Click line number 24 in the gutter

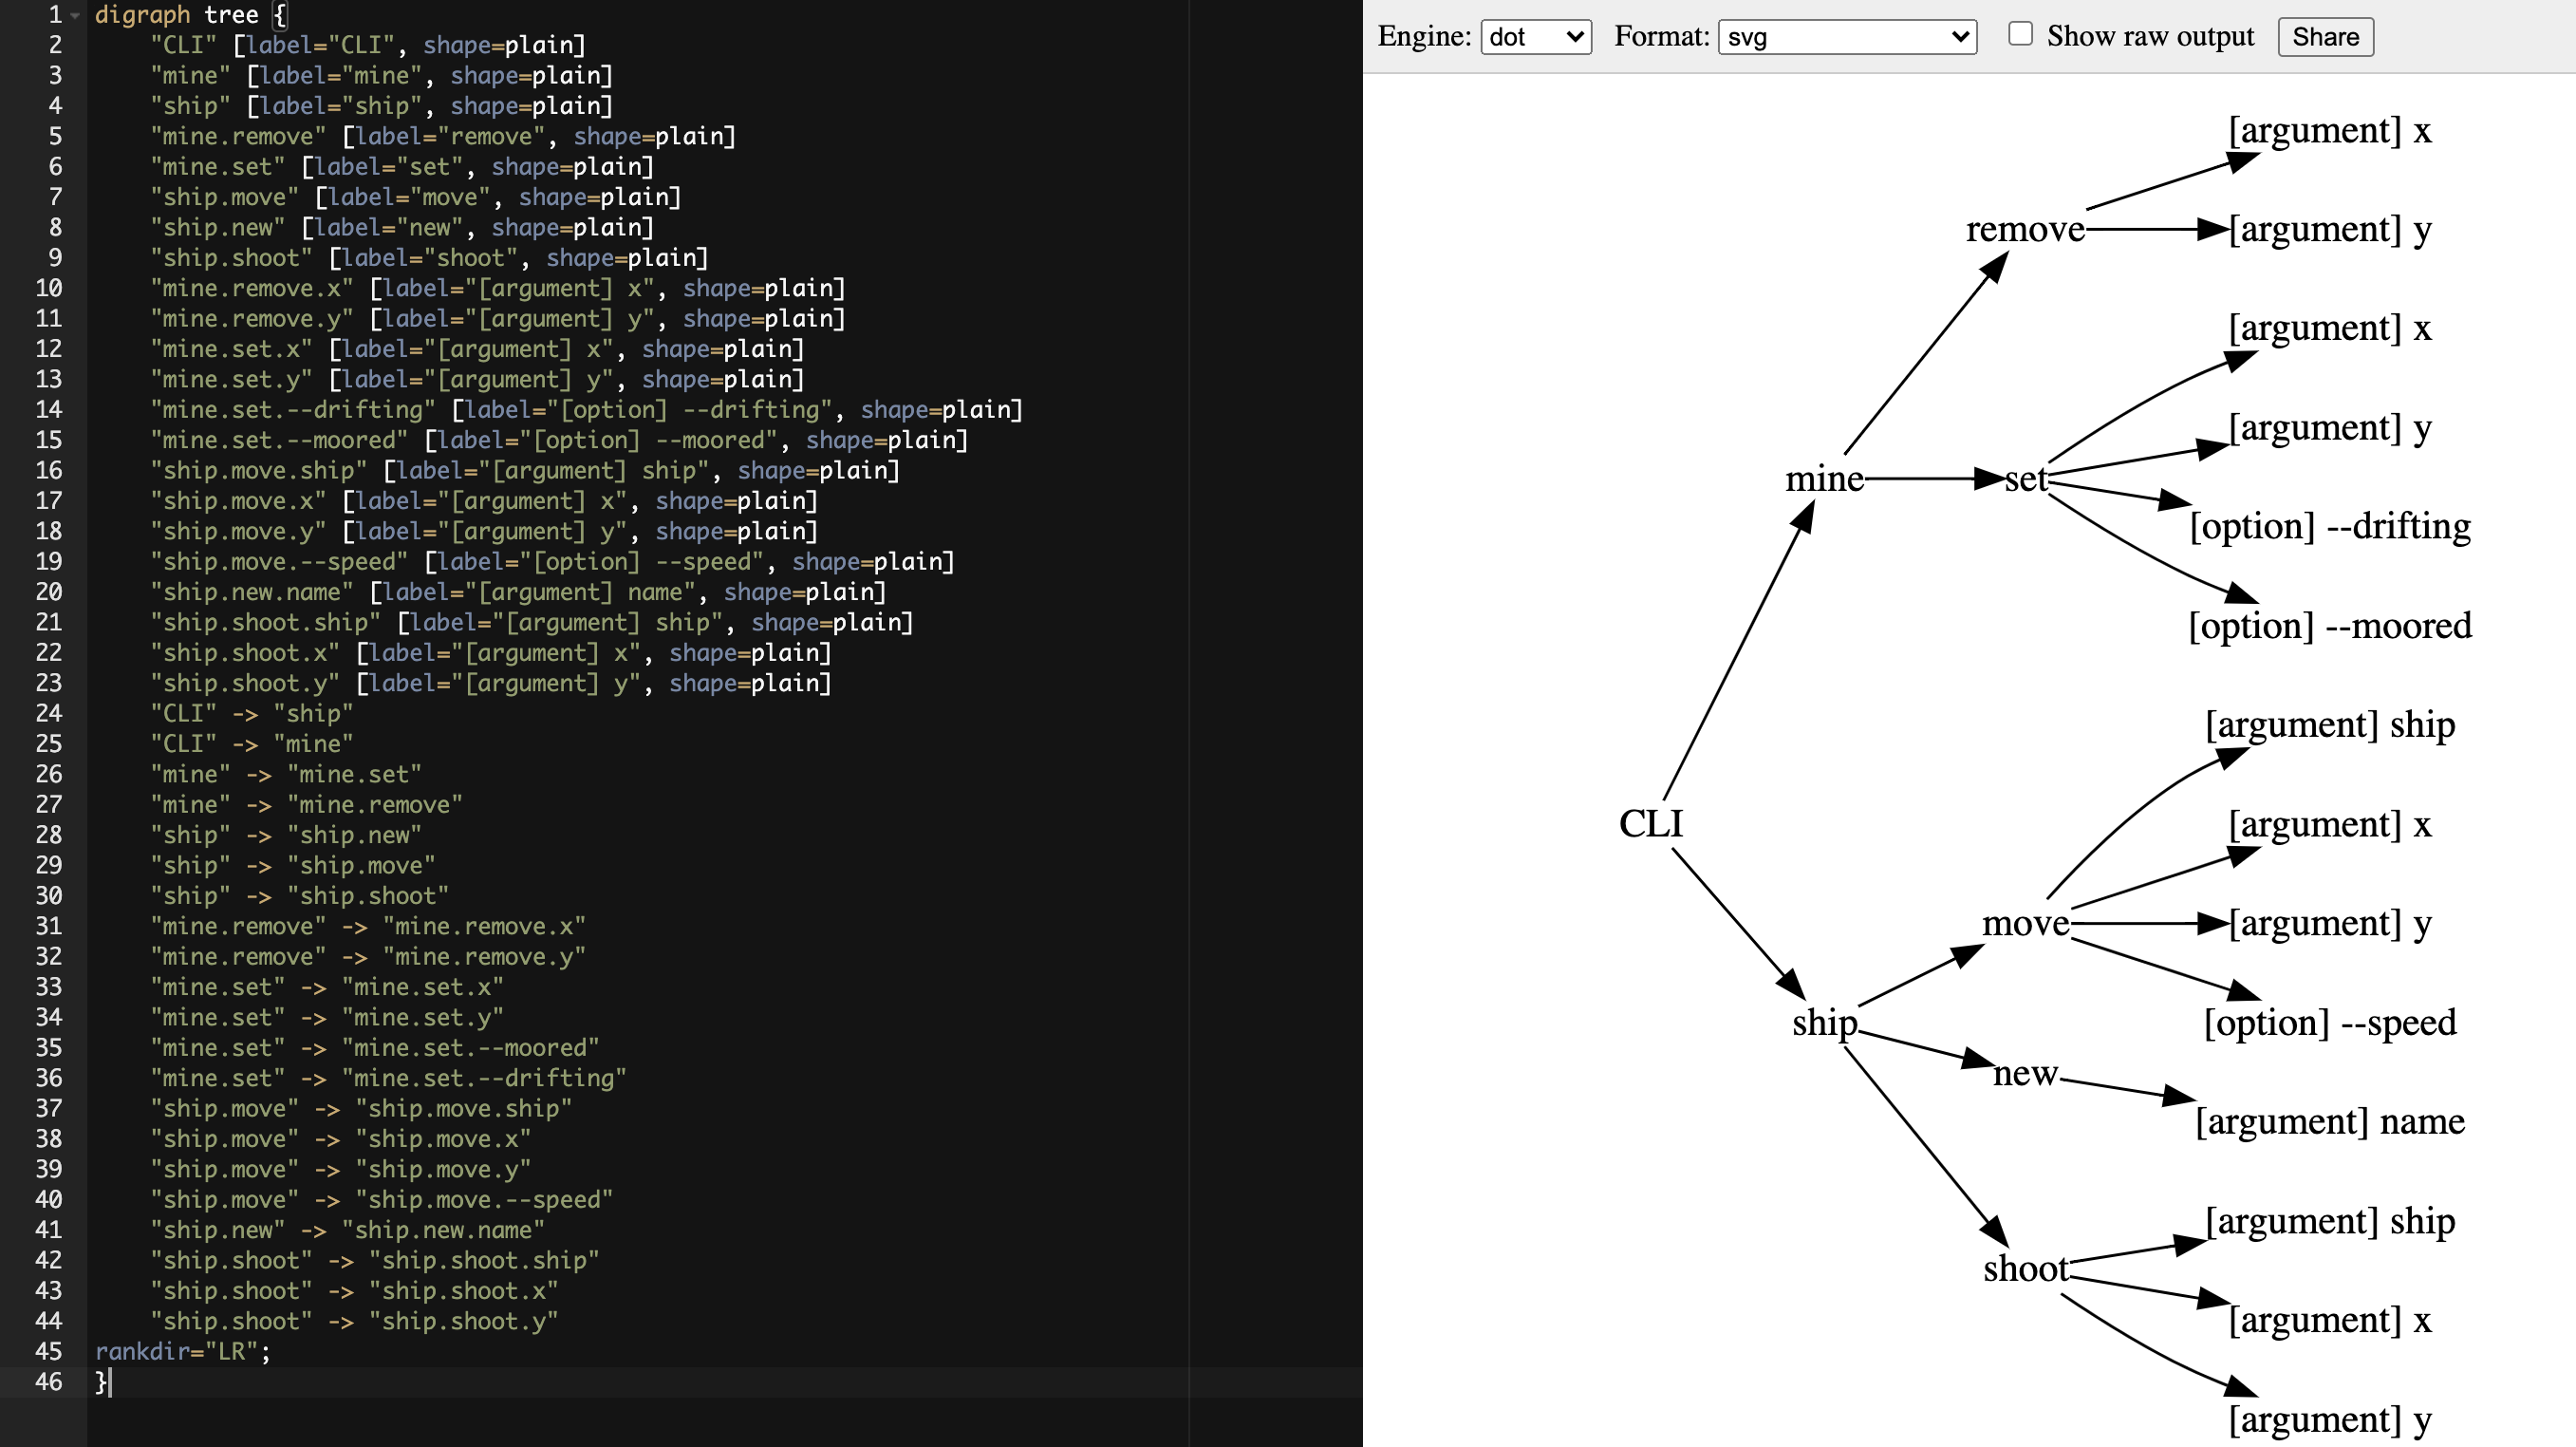click(x=48, y=713)
